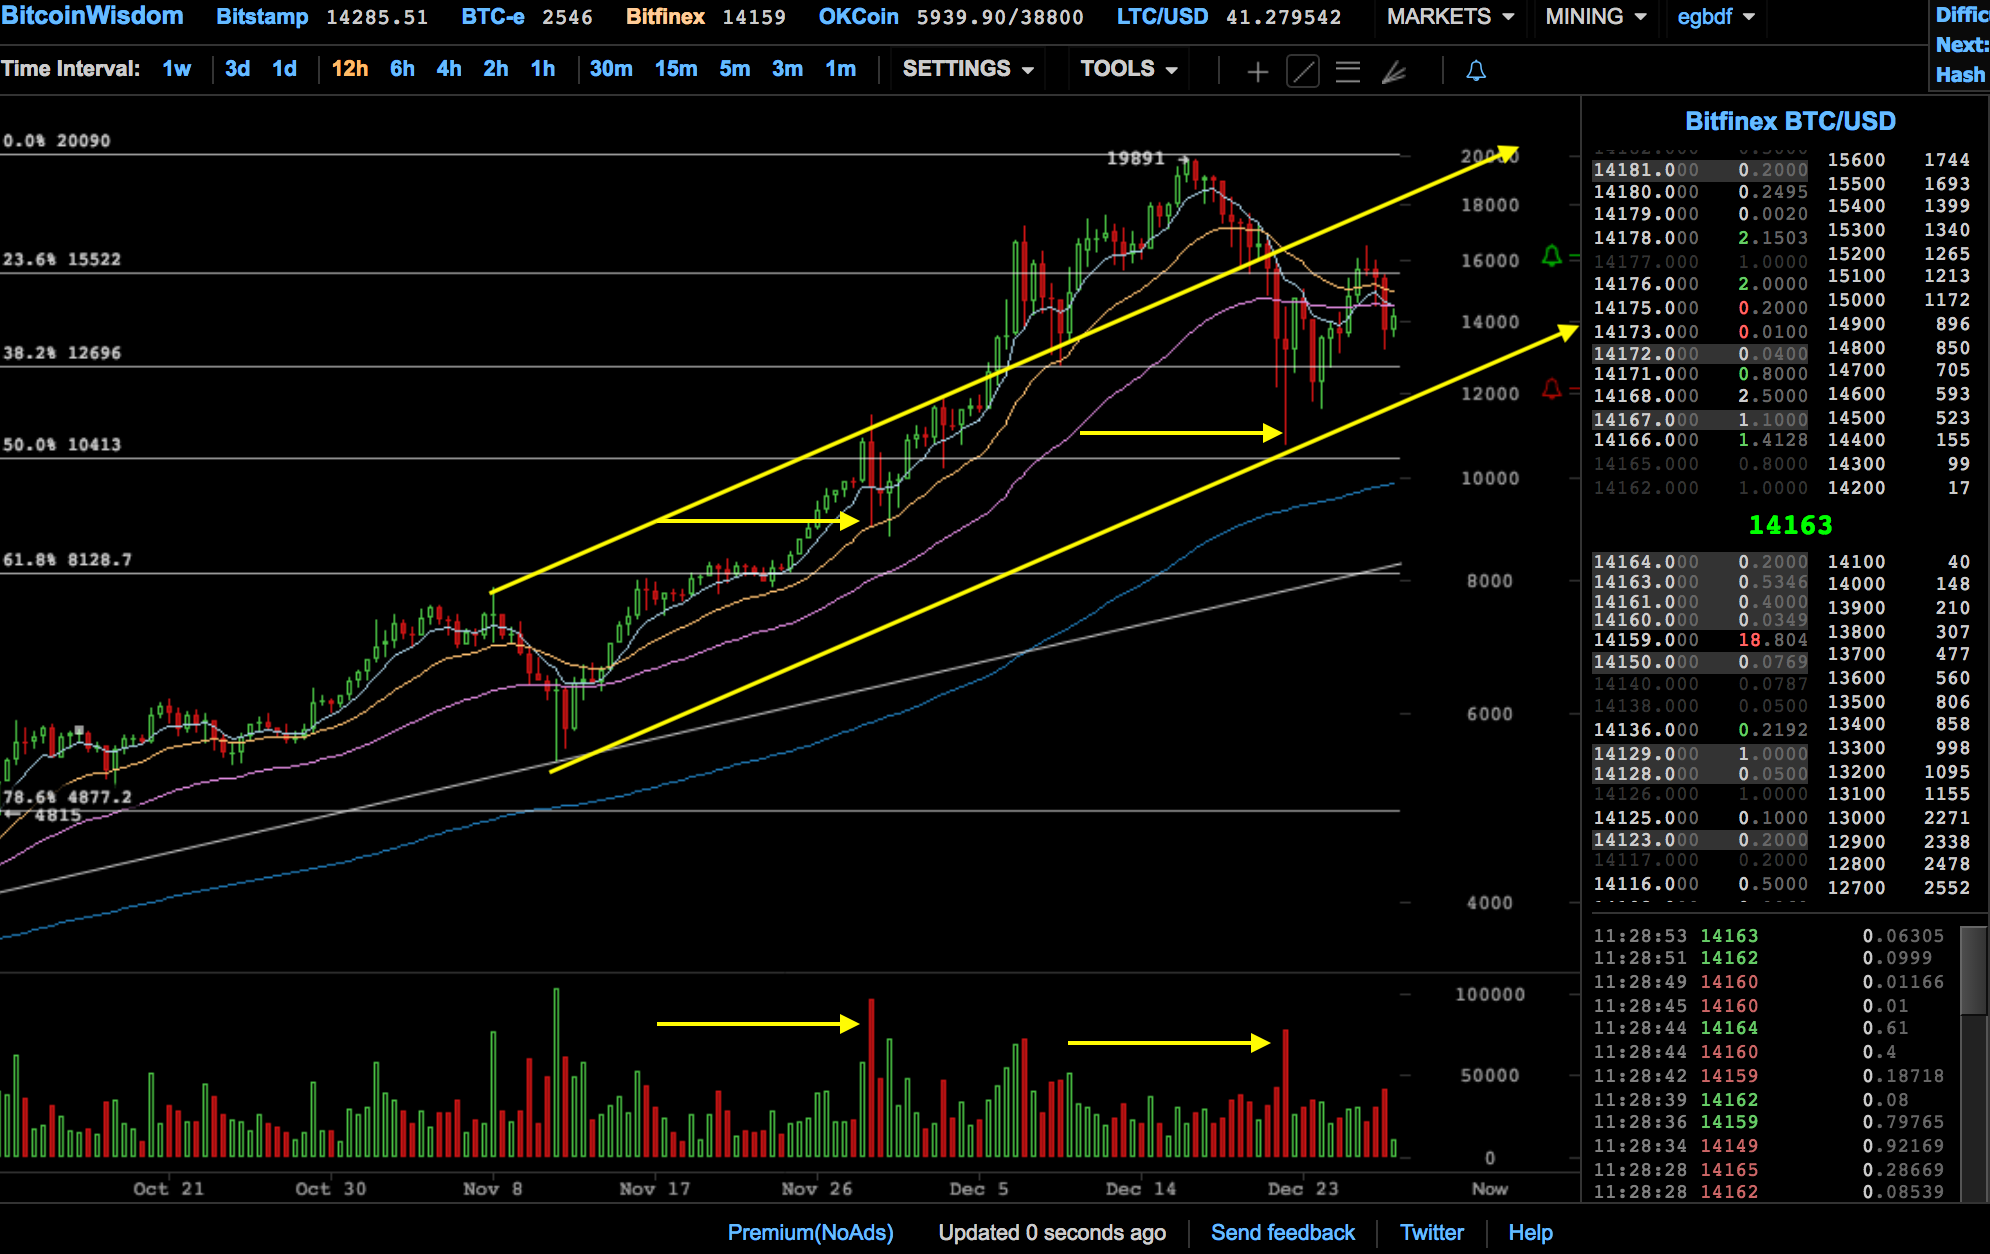Choose the 4h time interval

(449, 69)
